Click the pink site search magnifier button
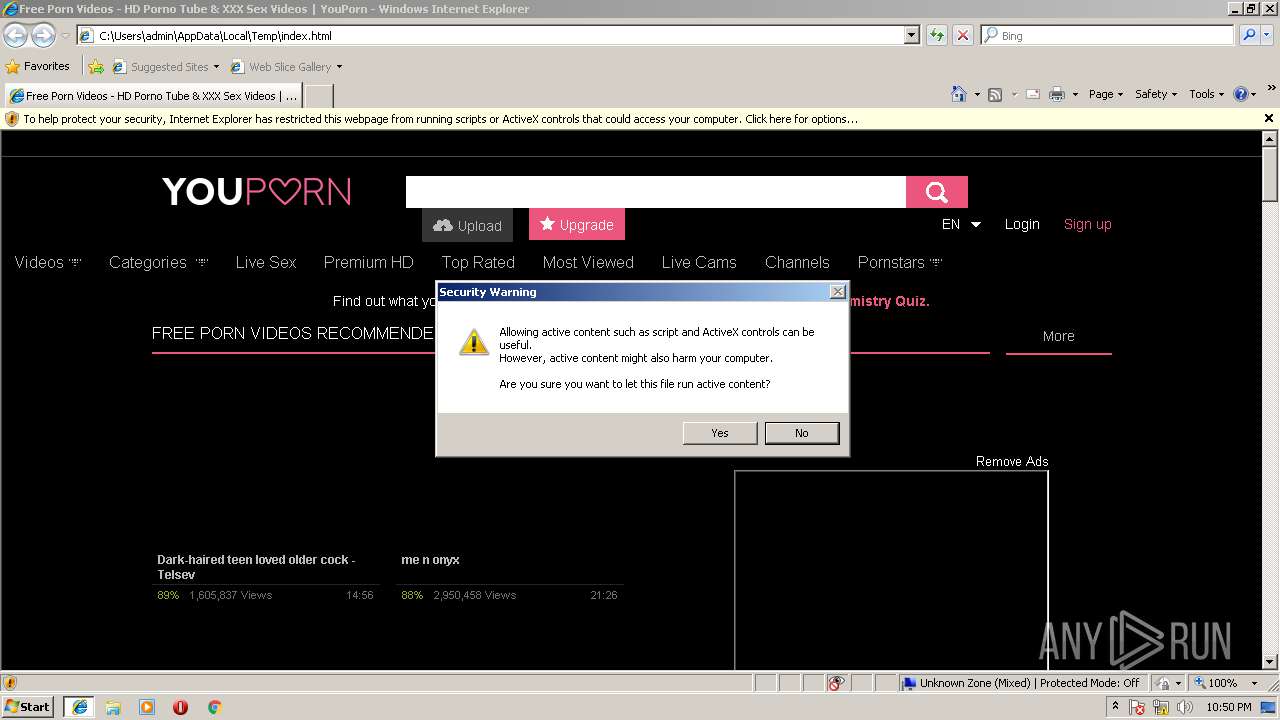The width and height of the screenshot is (1280, 720). click(936, 192)
